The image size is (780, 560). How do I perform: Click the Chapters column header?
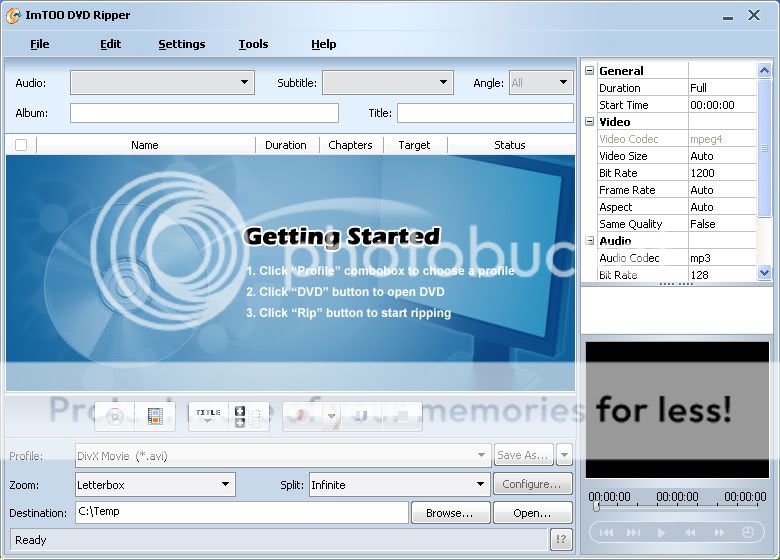pyautogui.click(x=351, y=145)
